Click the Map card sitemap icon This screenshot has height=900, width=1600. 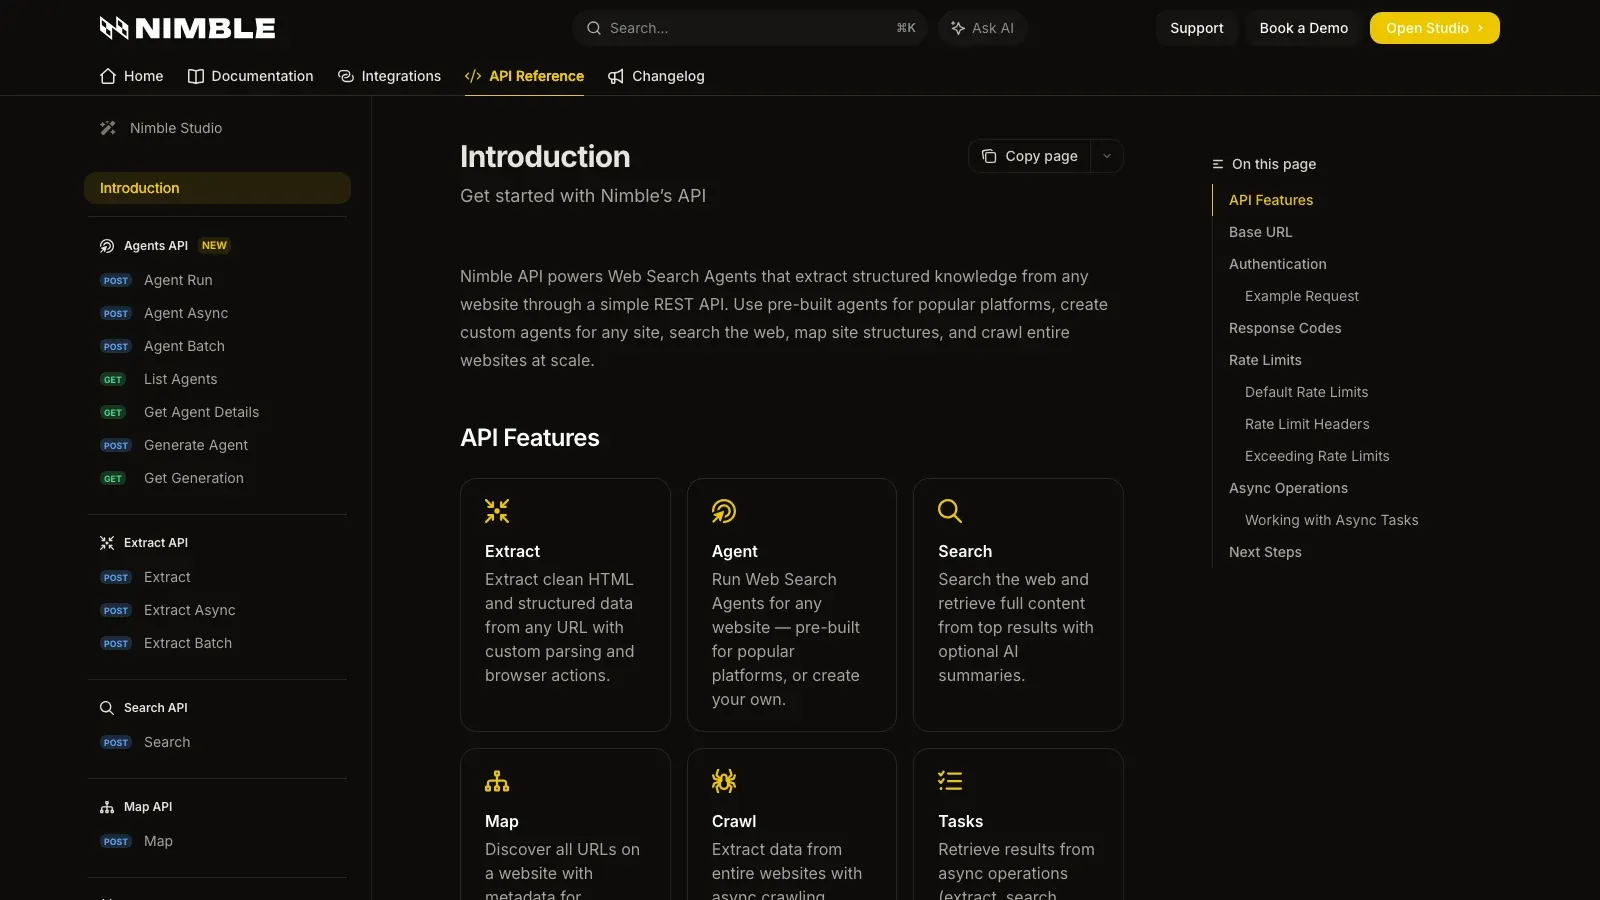[497, 781]
